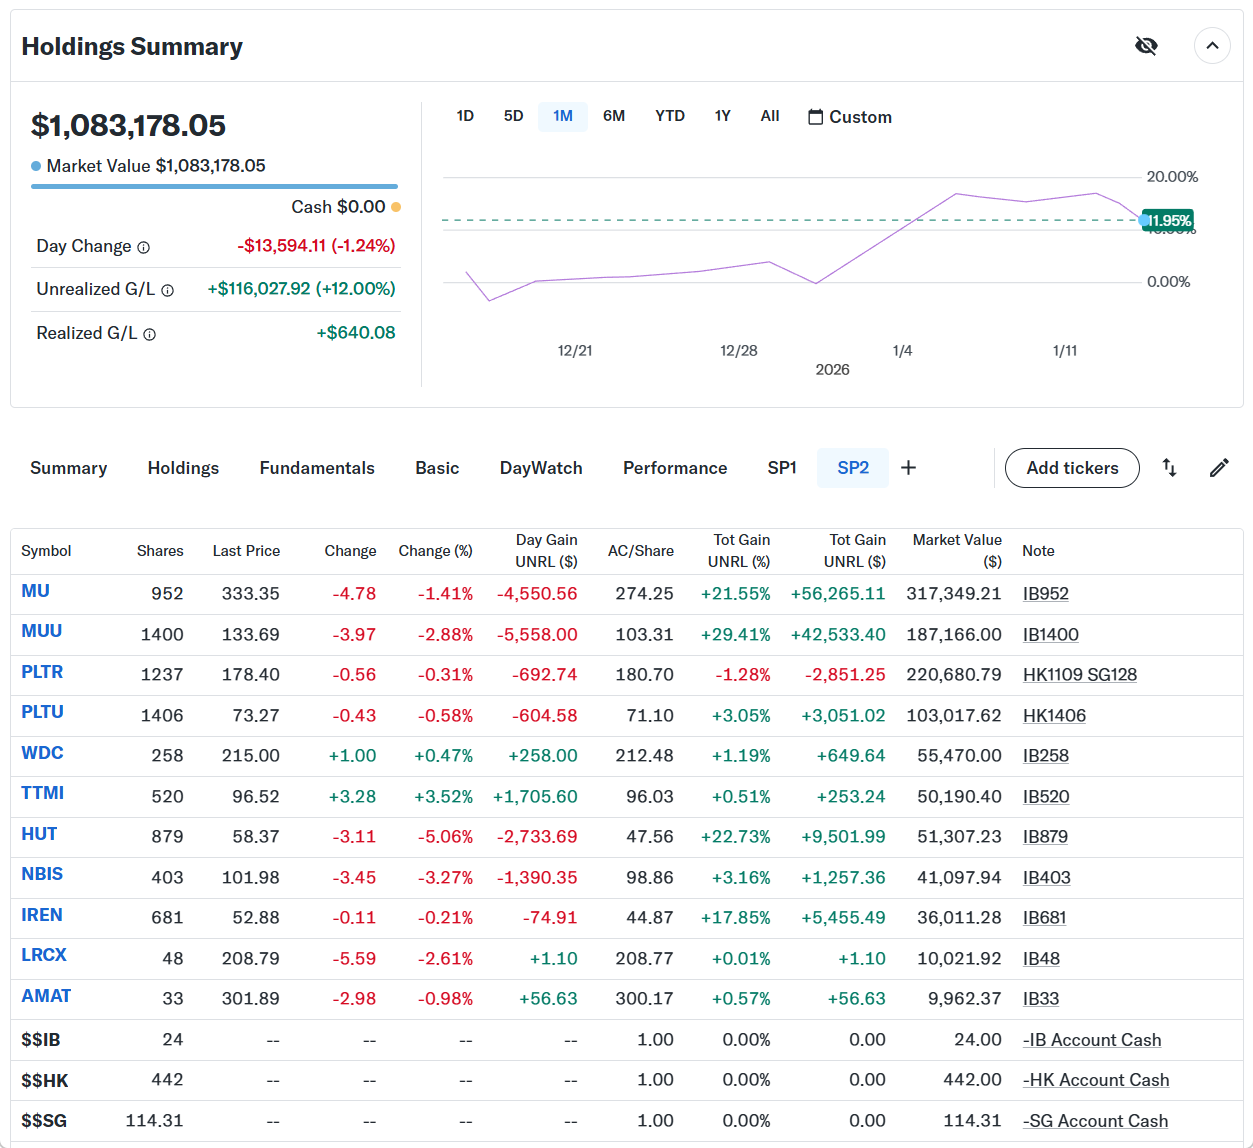Open the PLTR ticker link

42,672
